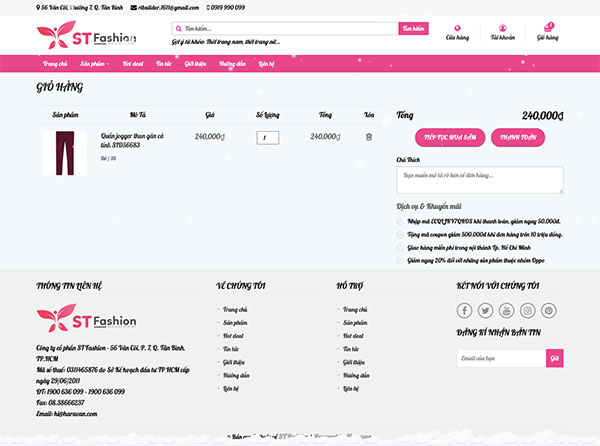The width and height of the screenshot is (600, 446).
Task: Click the Tìm kiếm search button
Action: (413, 28)
